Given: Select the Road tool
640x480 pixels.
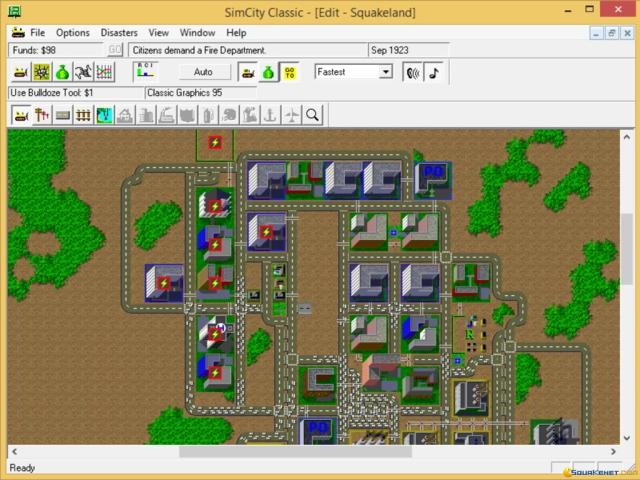Looking at the screenshot, I should click(62, 115).
